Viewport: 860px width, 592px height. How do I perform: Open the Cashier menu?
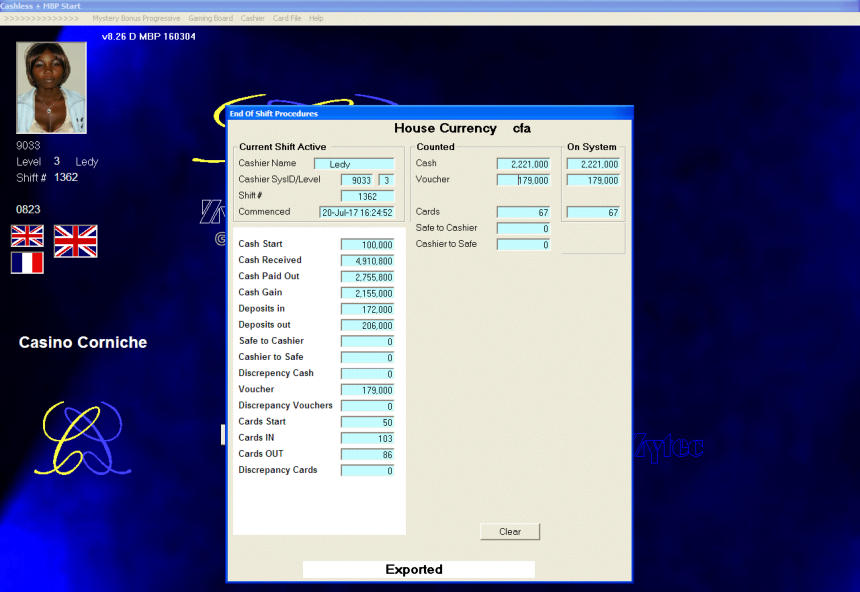click(x=252, y=18)
